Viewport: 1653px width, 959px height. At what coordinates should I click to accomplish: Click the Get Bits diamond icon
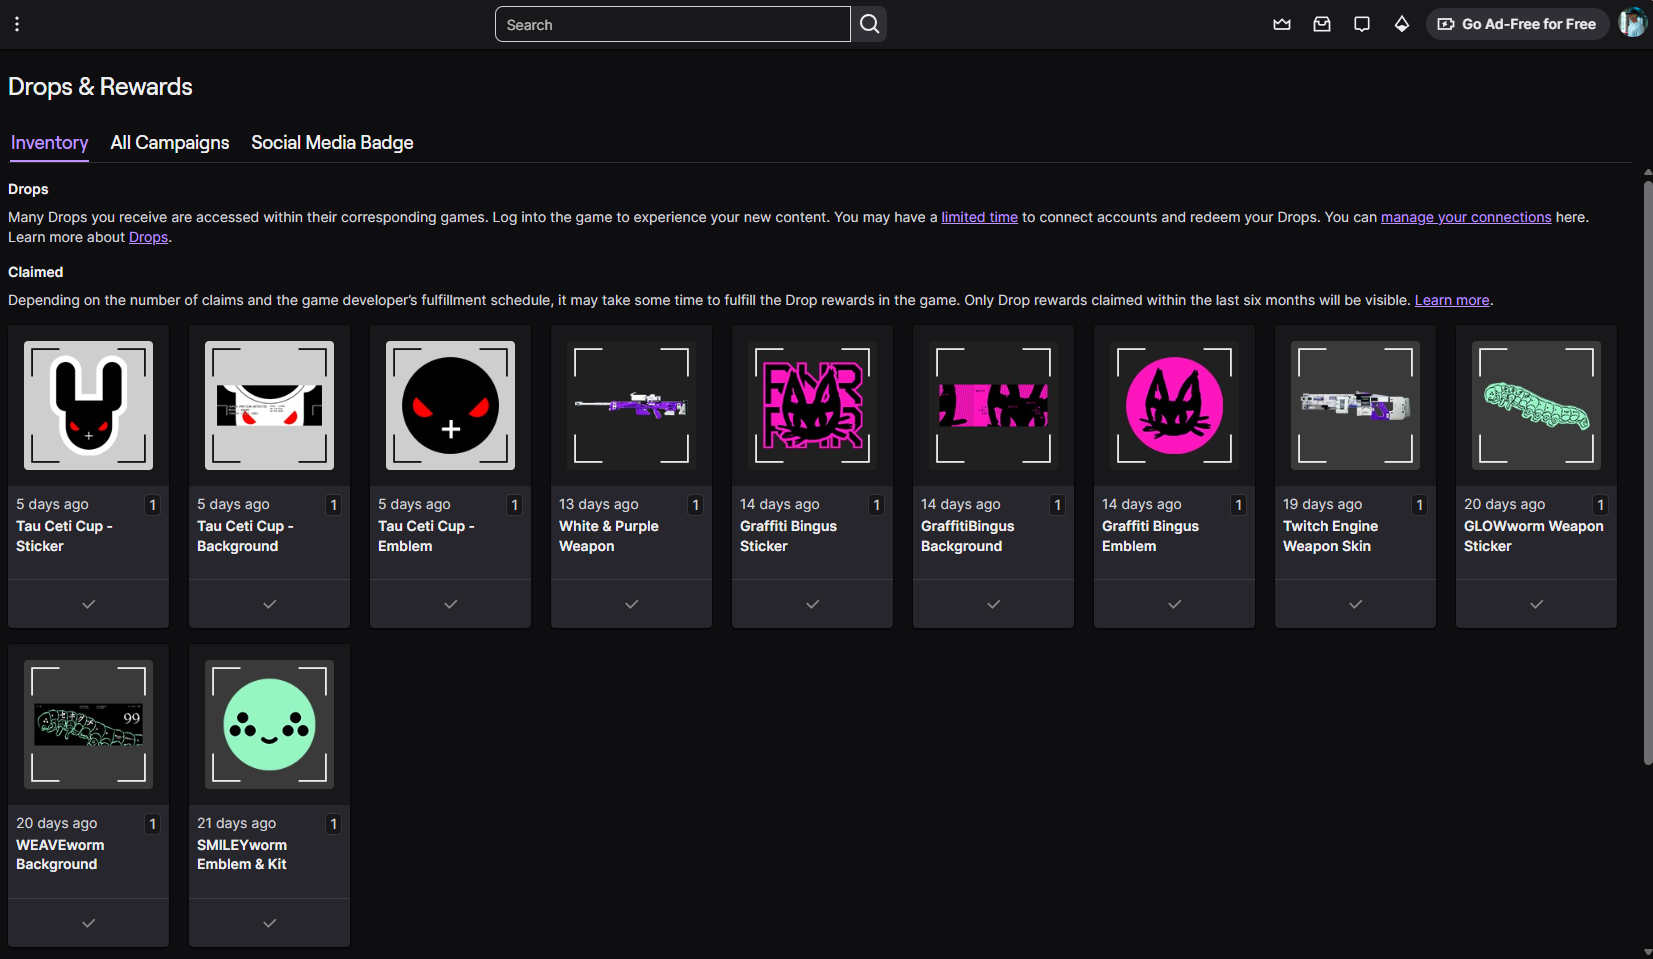(x=1401, y=24)
